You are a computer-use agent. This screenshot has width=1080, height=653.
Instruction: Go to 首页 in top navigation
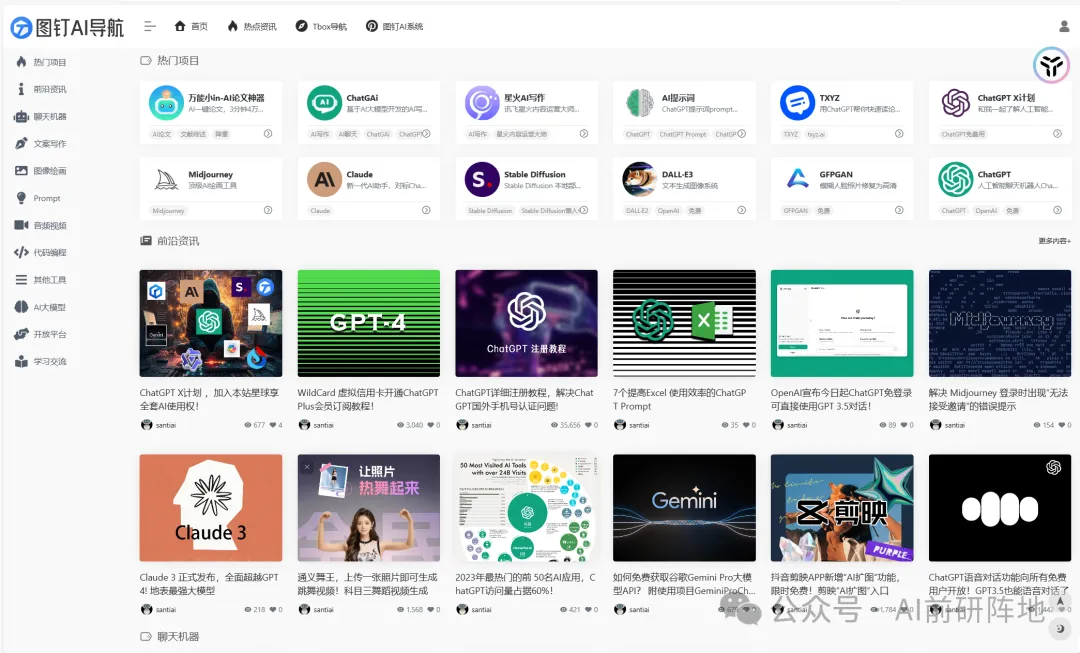tap(192, 27)
